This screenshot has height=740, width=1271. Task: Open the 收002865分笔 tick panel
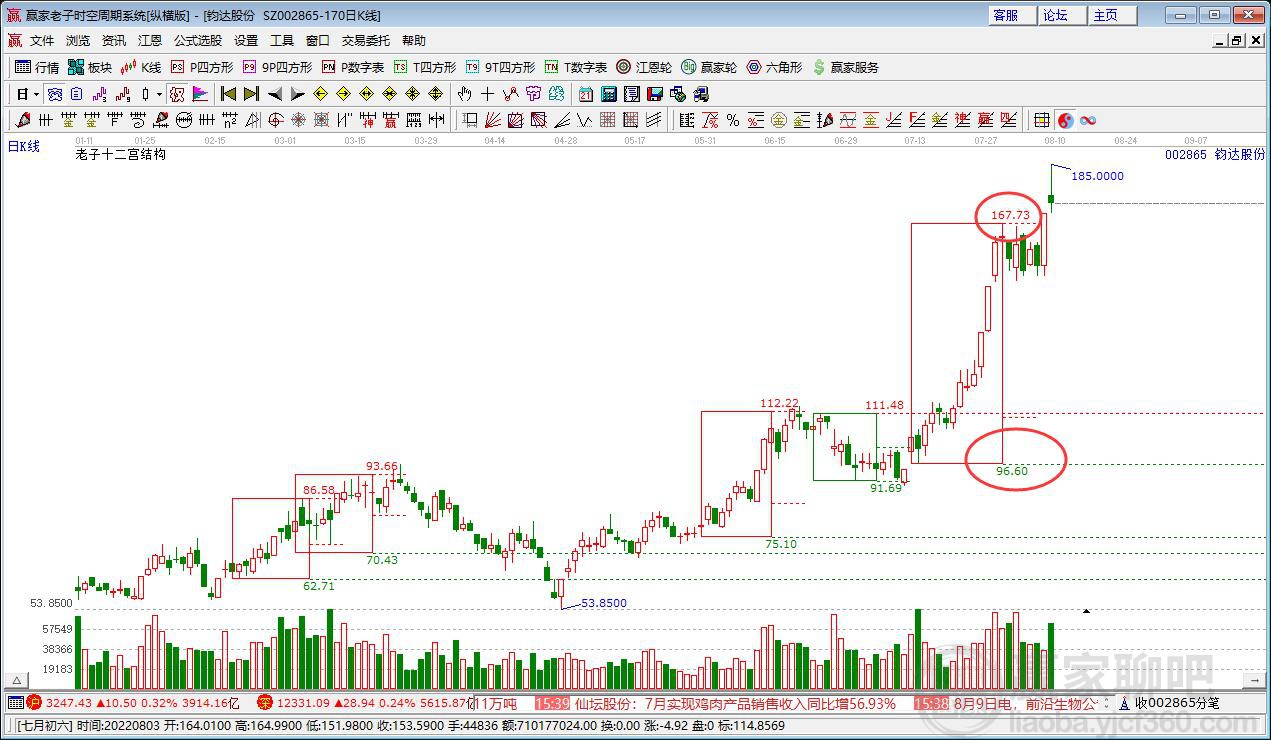coord(1177,703)
